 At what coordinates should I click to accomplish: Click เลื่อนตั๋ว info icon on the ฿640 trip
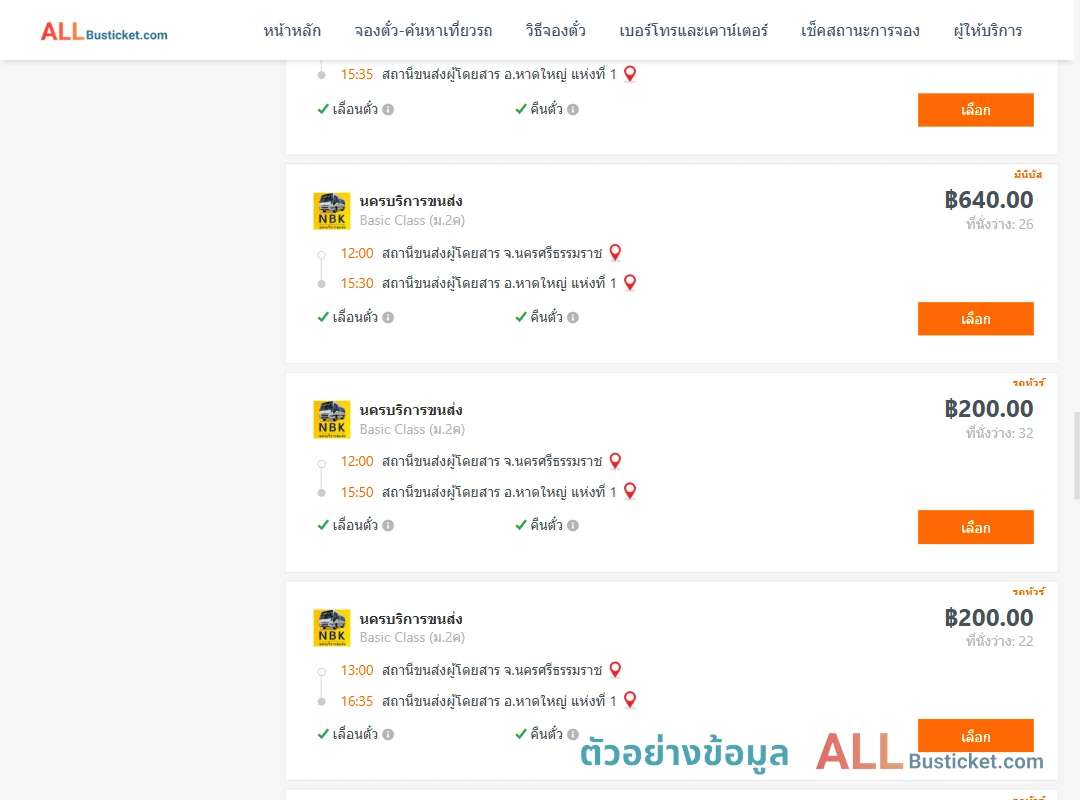coord(388,318)
